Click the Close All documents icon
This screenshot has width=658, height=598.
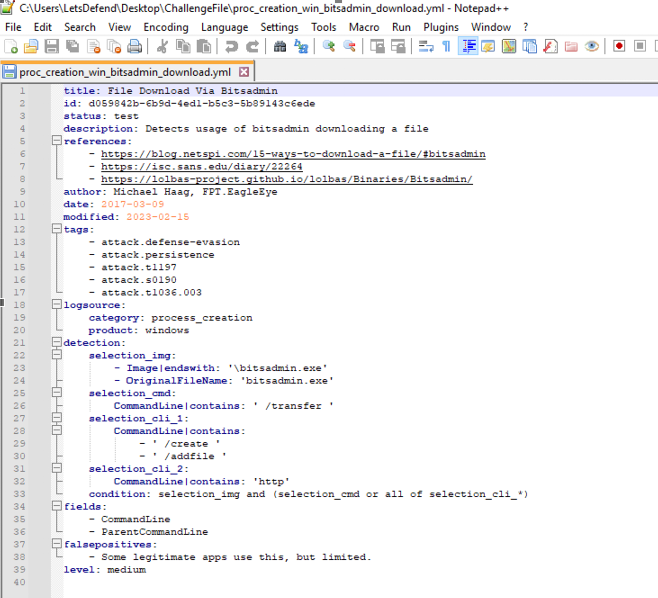pyautogui.click(x=114, y=46)
